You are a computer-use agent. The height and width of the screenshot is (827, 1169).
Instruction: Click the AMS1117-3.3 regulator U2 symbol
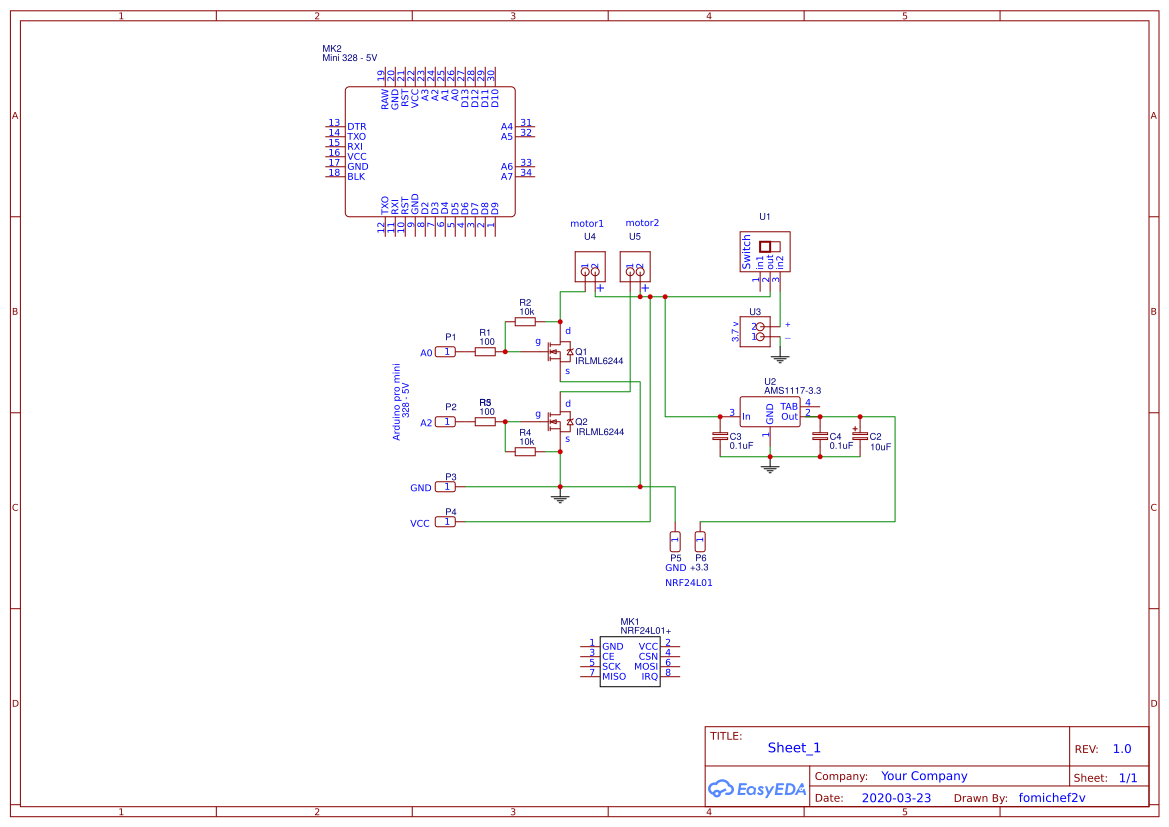pos(770,410)
